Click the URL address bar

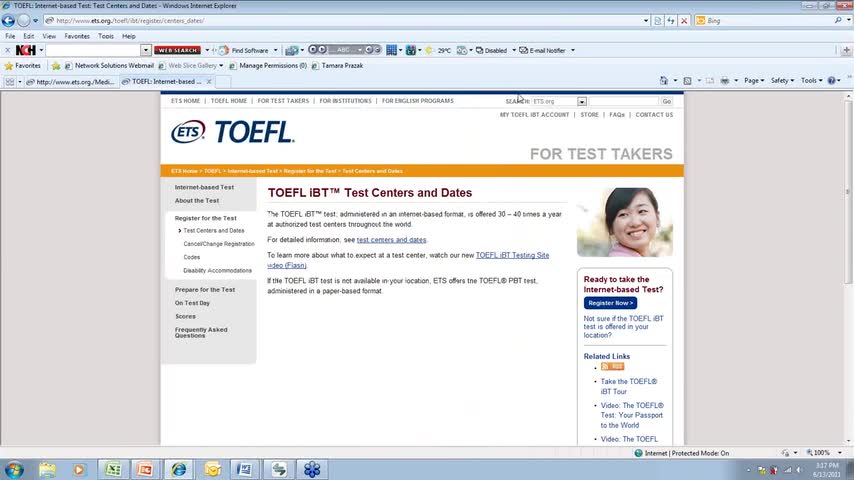[343, 21]
